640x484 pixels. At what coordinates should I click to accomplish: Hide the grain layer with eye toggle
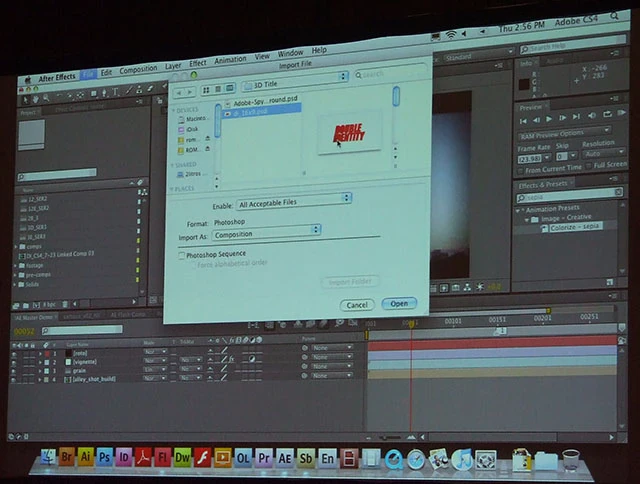pyautogui.click(x=14, y=371)
